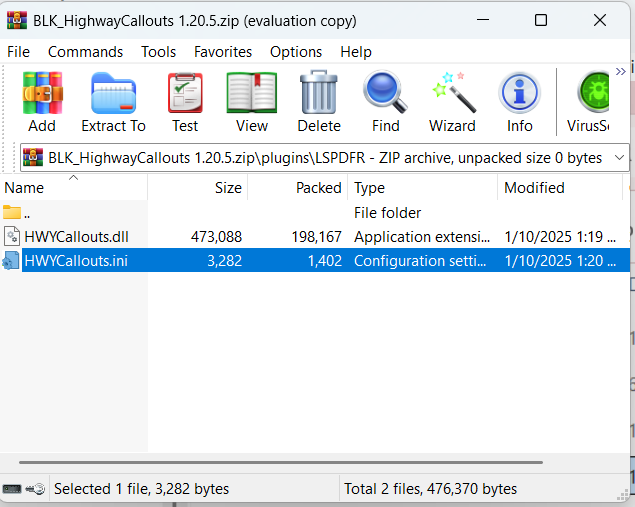The height and width of the screenshot is (507, 635).
Task: Click the '..' parent directory entry
Action: tap(27, 213)
